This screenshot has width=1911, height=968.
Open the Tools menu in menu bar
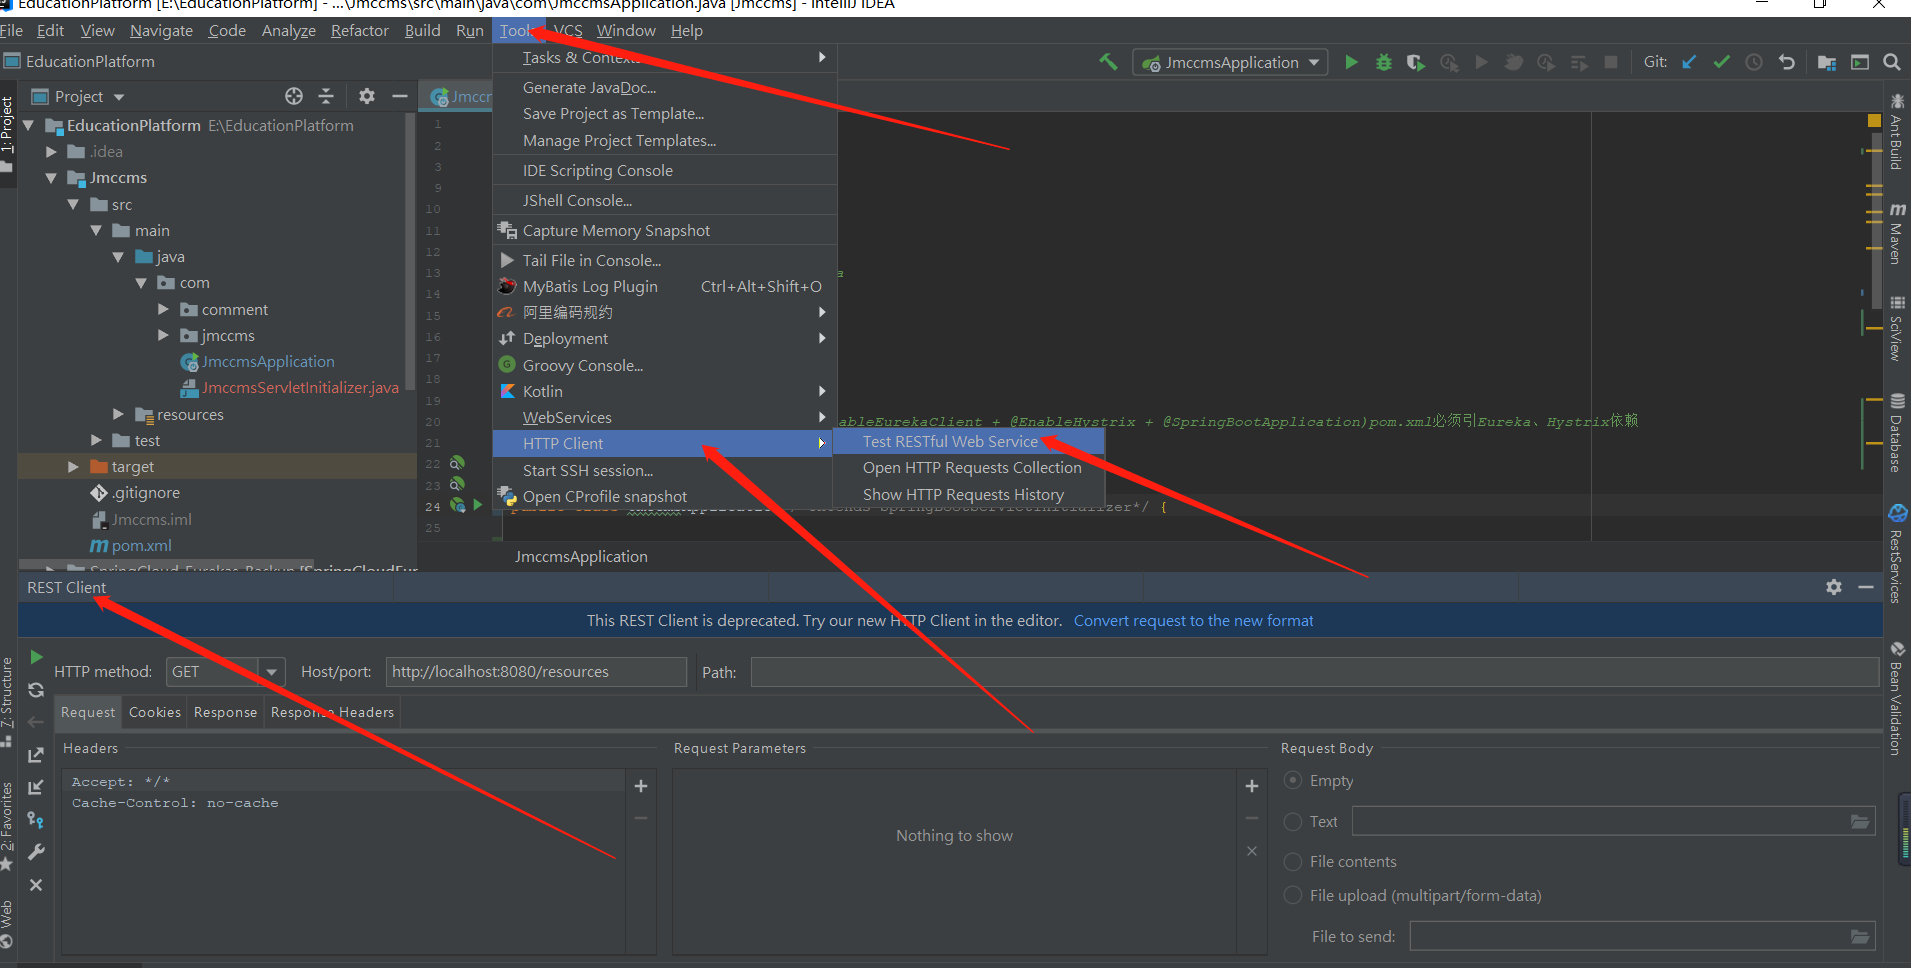(x=516, y=31)
